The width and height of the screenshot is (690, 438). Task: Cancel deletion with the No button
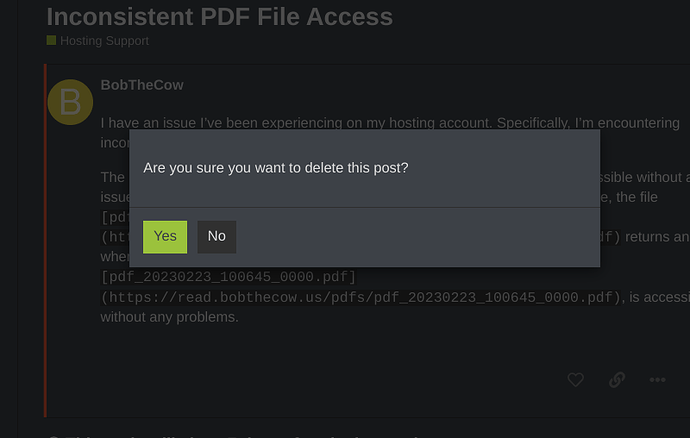(217, 237)
